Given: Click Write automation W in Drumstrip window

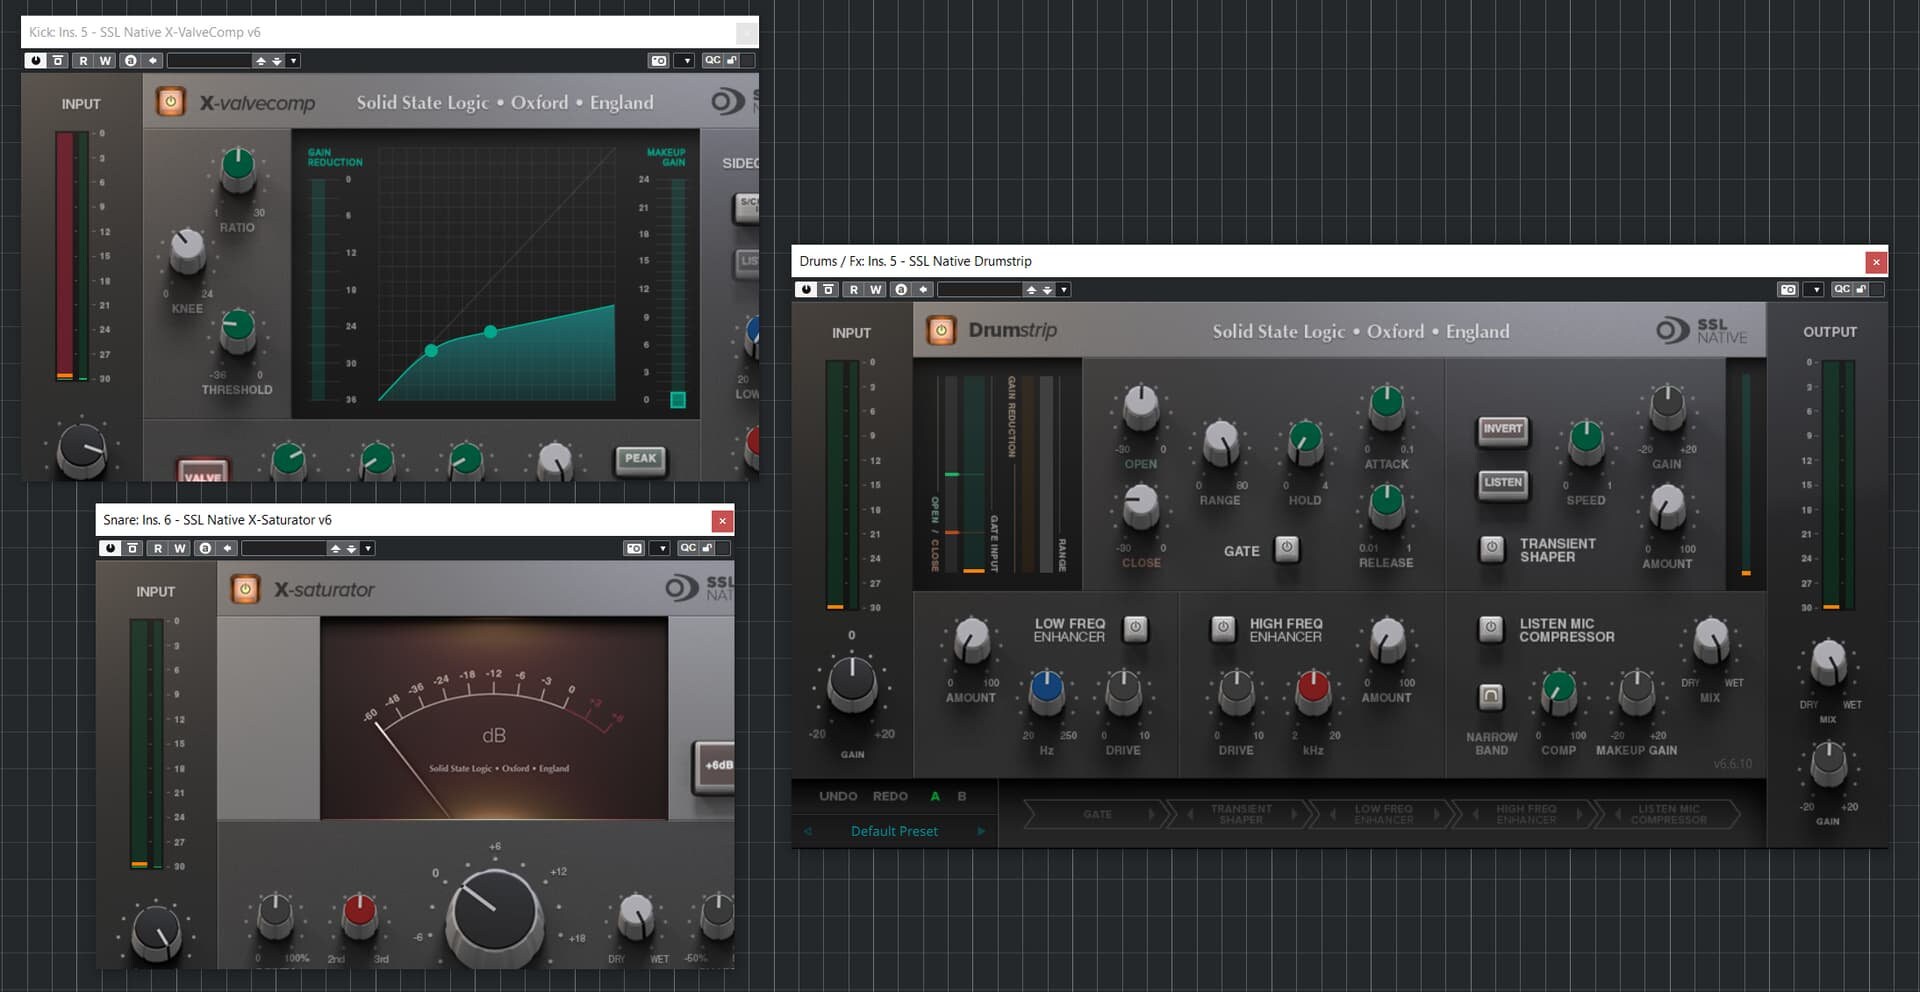Looking at the screenshot, I should (876, 289).
